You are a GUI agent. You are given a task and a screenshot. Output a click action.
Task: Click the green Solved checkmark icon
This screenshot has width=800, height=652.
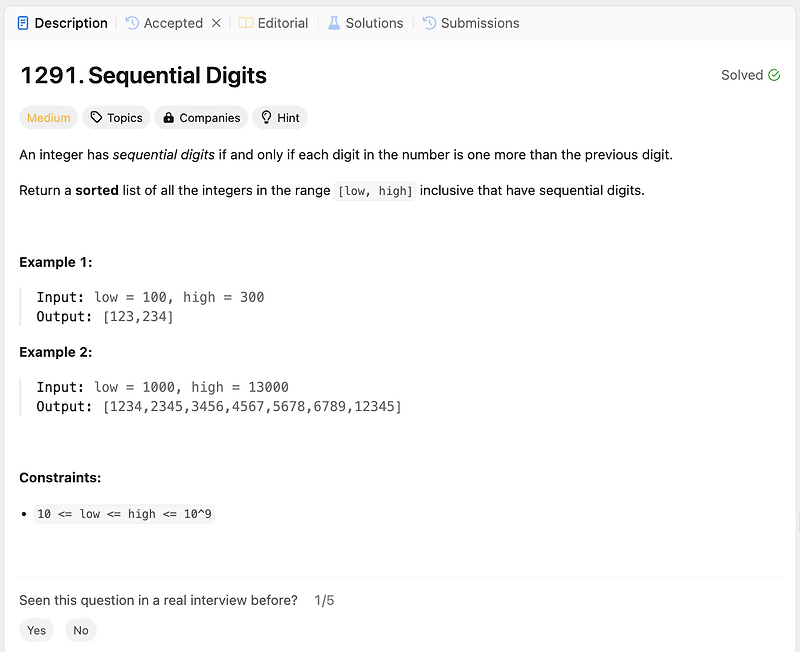[775, 74]
